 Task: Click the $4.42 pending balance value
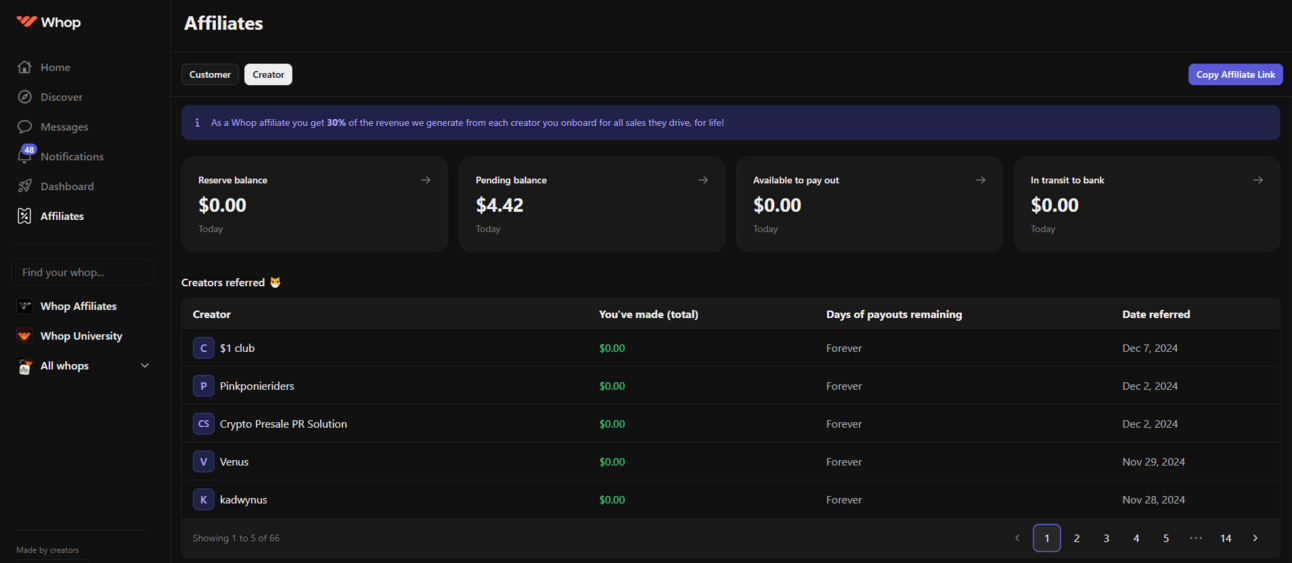(500, 205)
